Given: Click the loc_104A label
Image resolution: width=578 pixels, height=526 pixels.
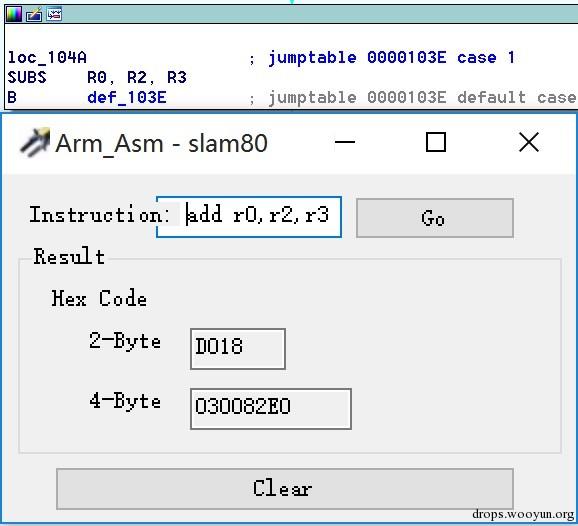Looking at the screenshot, I should point(47,58).
